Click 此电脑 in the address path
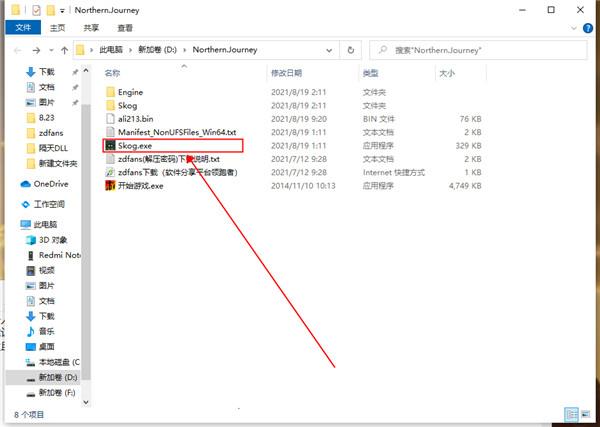 tap(111, 50)
